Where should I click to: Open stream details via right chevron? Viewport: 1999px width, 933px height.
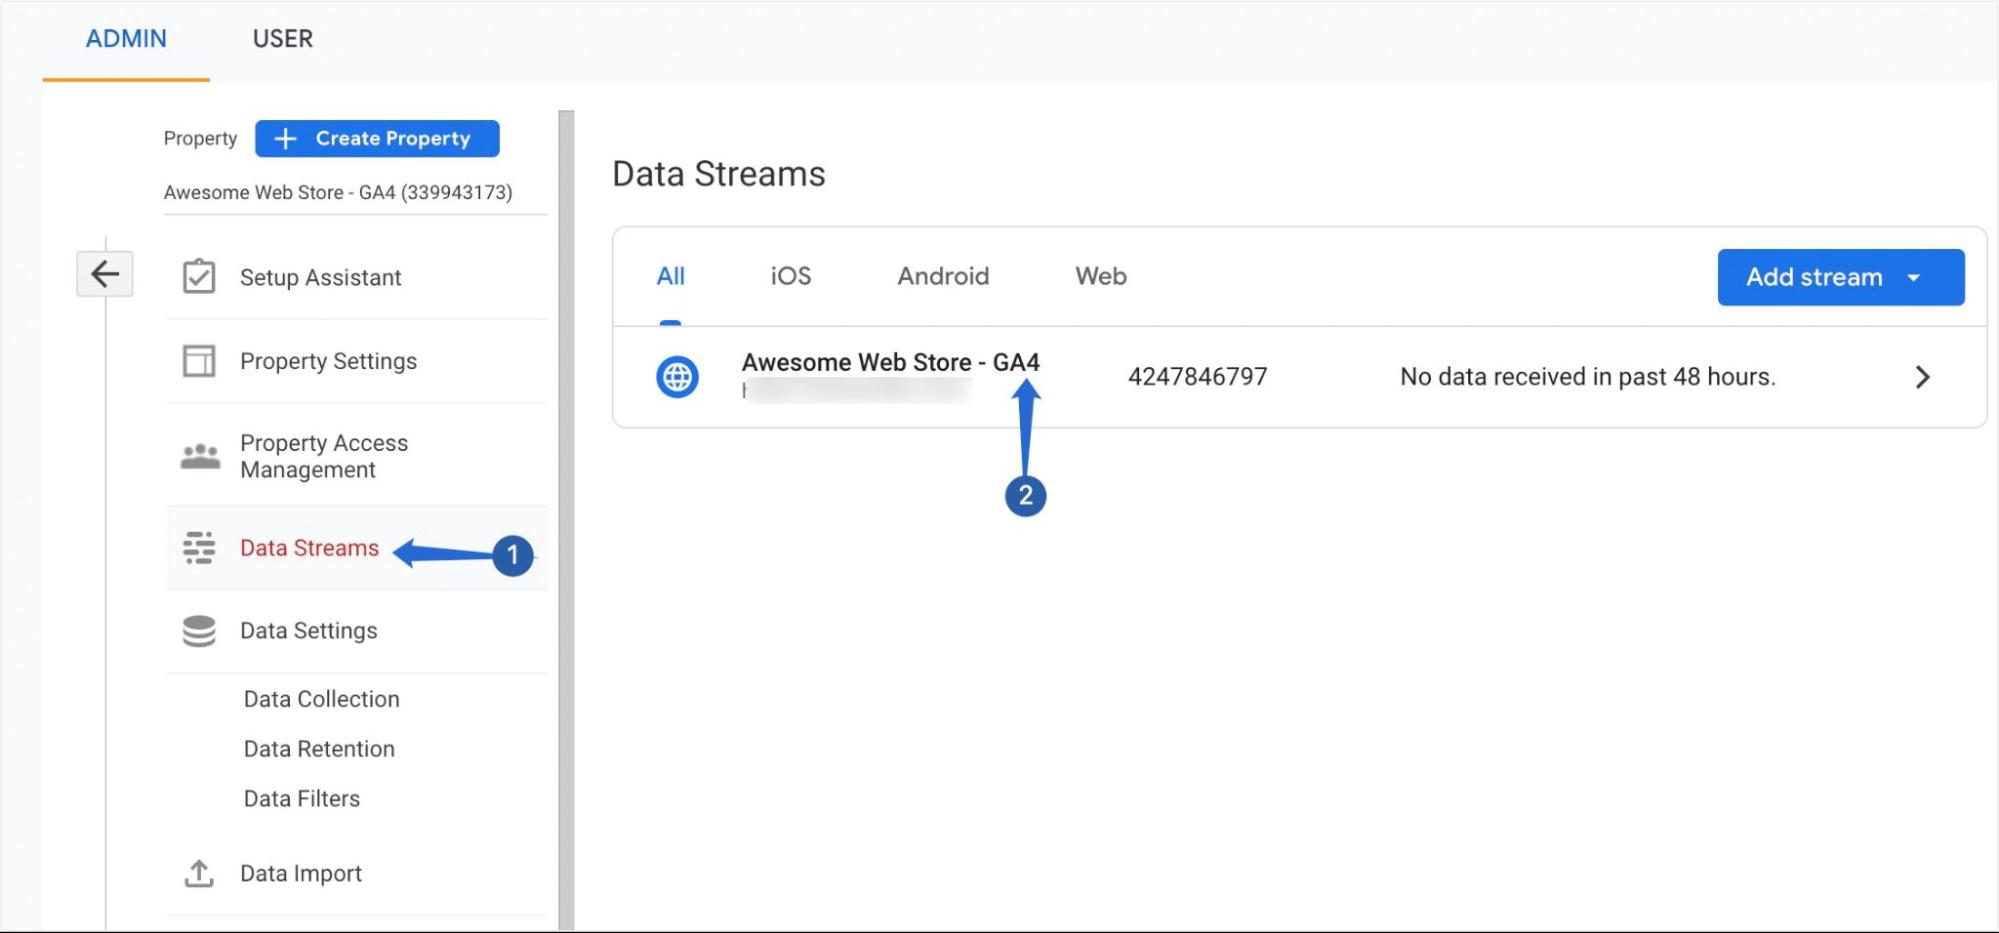click(x=1922, y=377)
